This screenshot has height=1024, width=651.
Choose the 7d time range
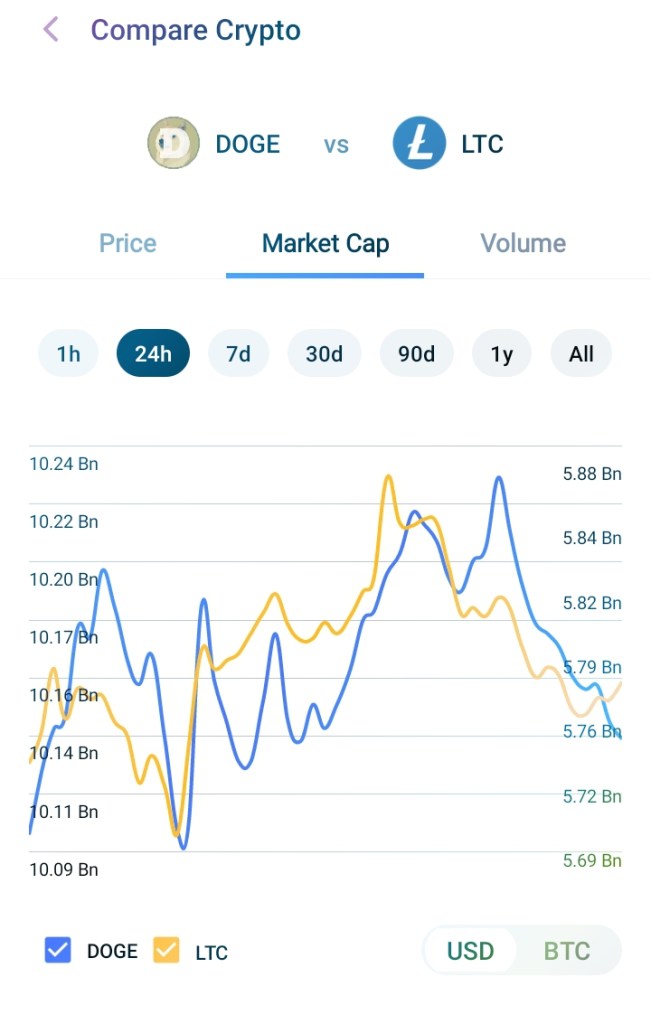pos(238,353)
